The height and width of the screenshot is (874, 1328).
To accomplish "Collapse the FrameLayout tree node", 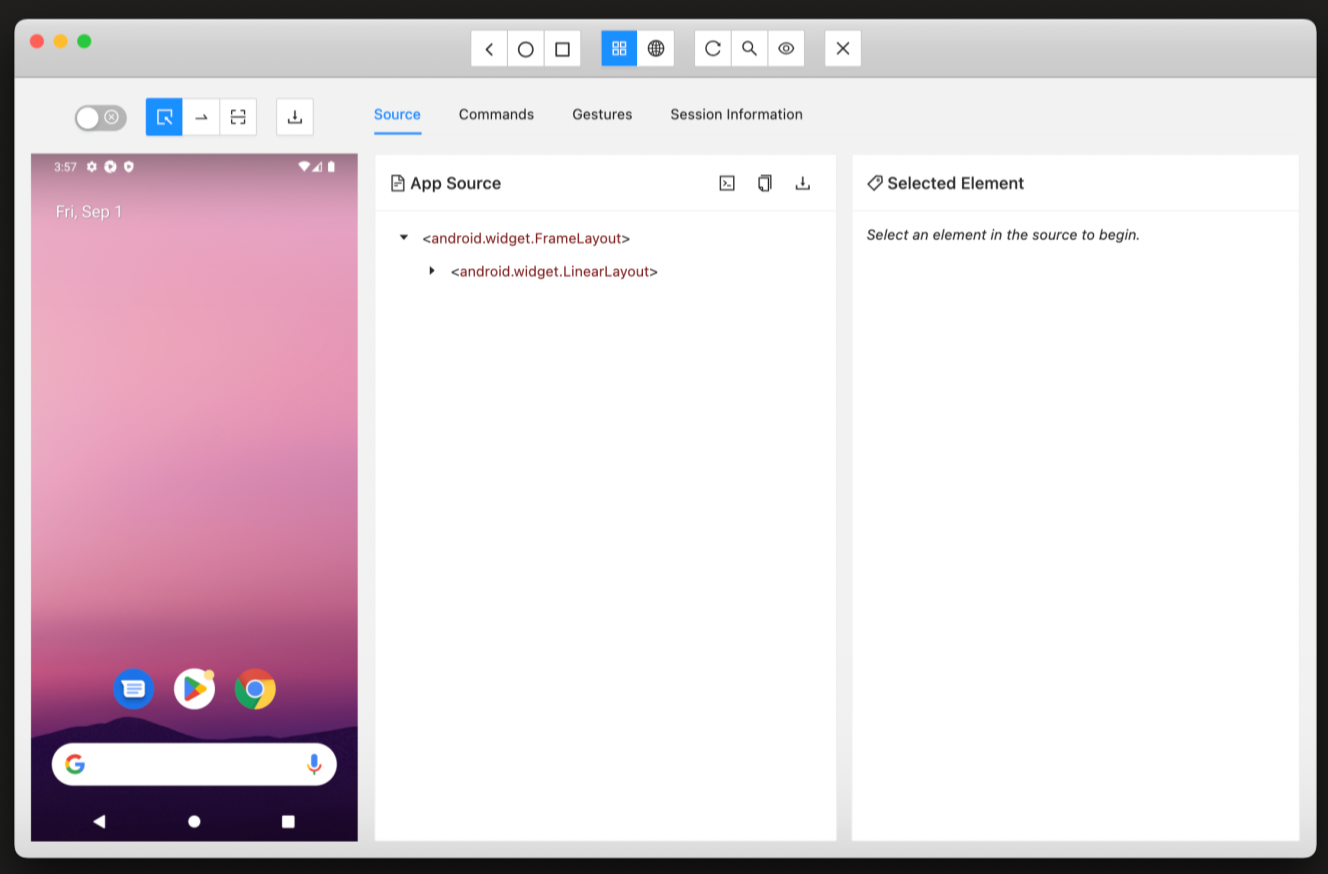I will click(x=403, y=237).
